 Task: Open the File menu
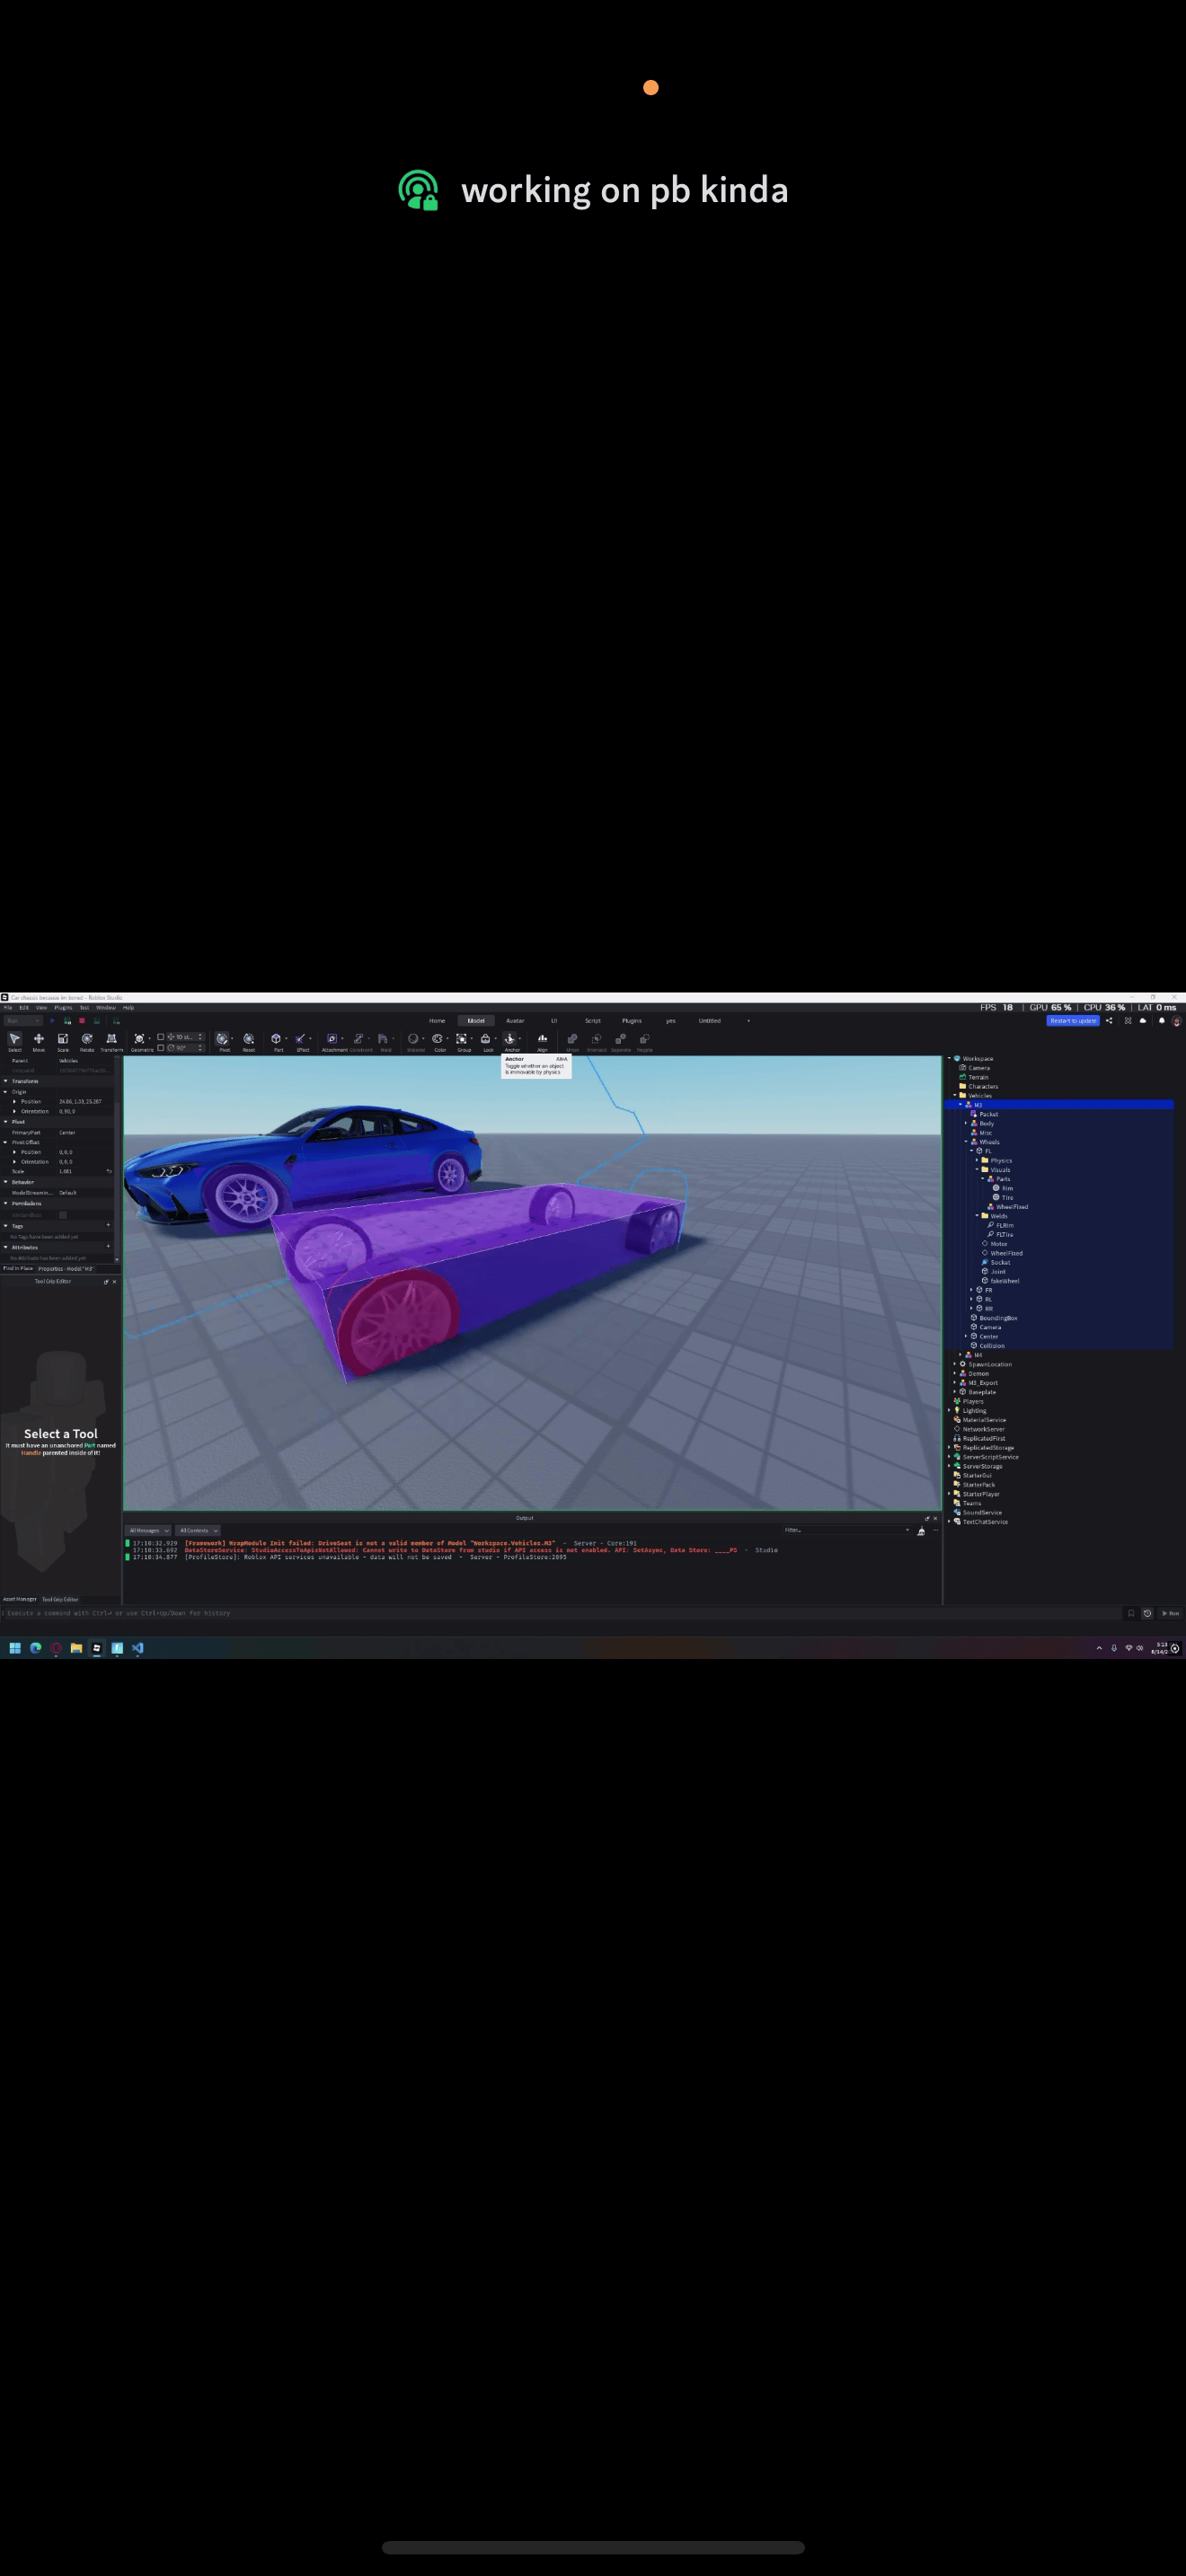coord(8,1008)
